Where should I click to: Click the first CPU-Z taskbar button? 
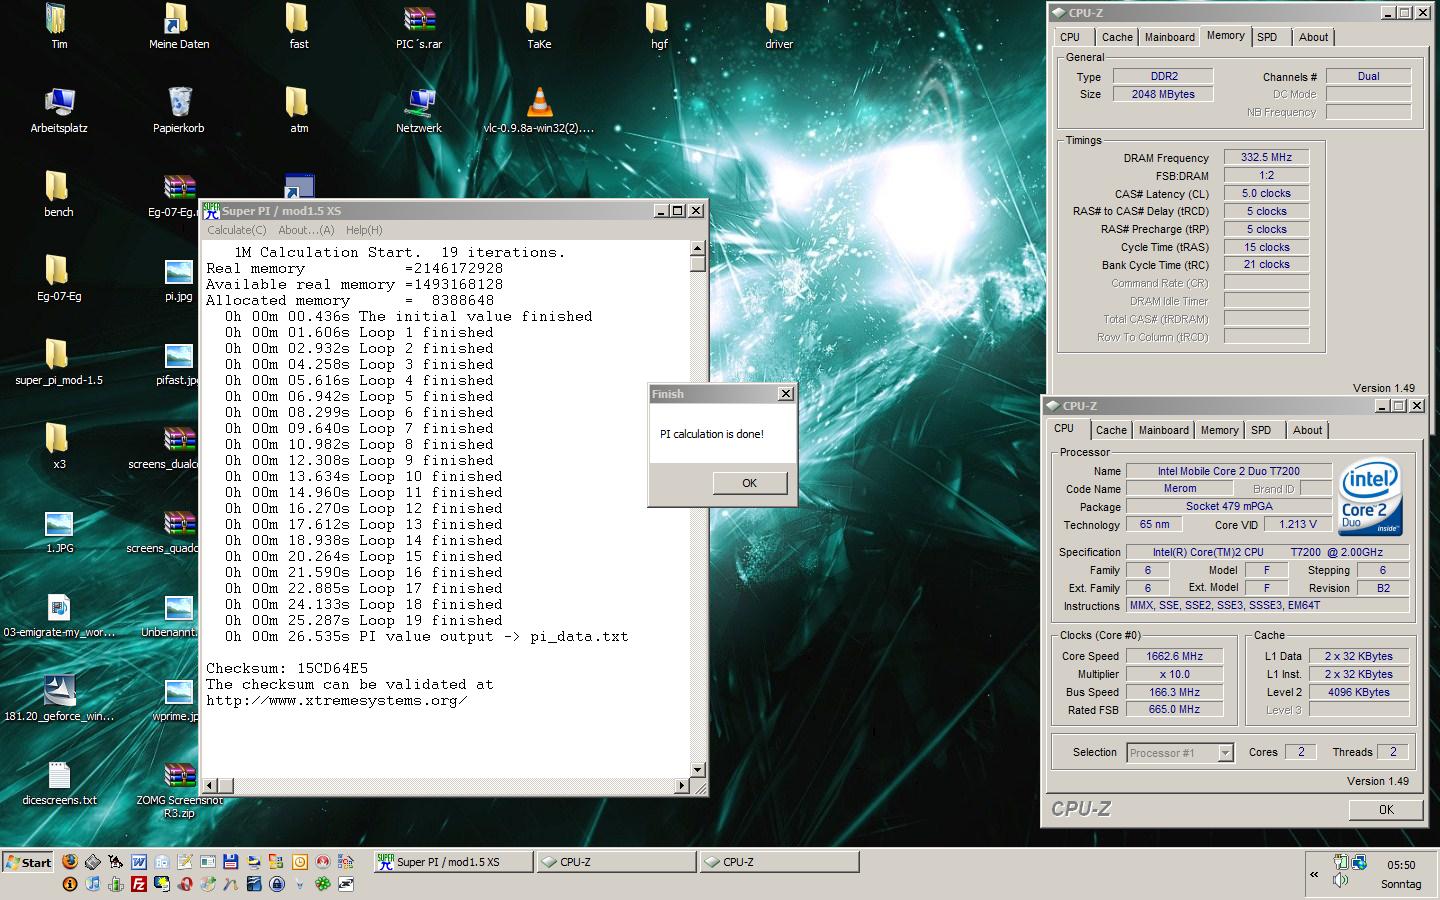(616, 862)
